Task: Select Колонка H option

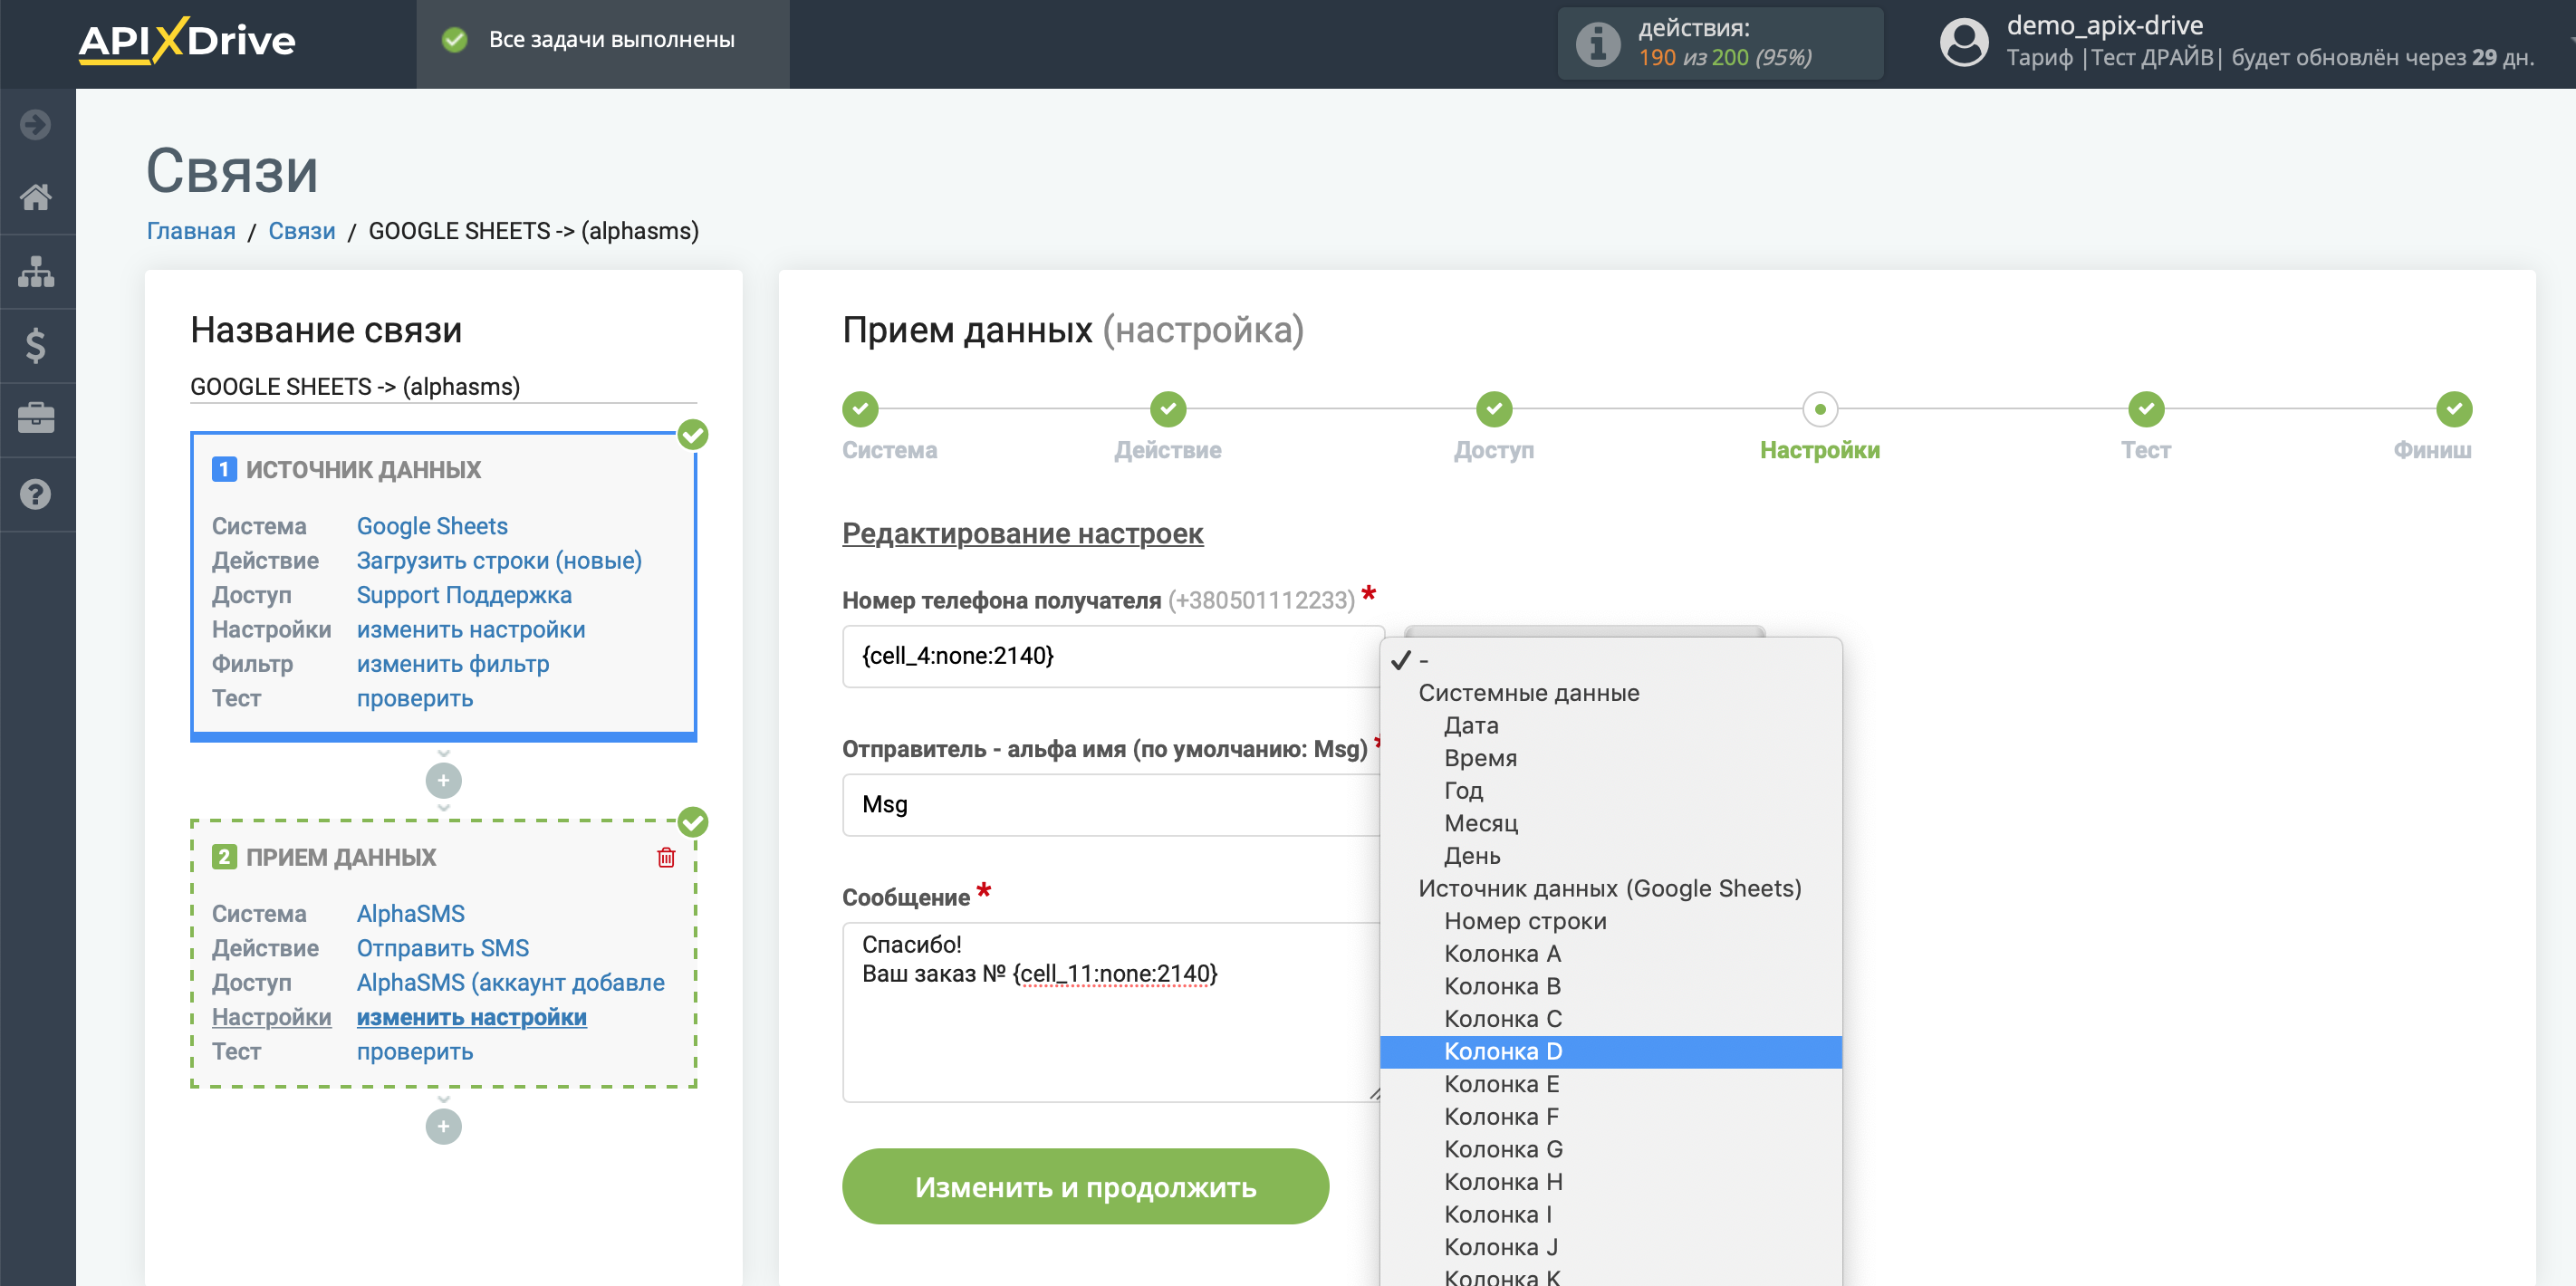Action: pos(1611,1182)
